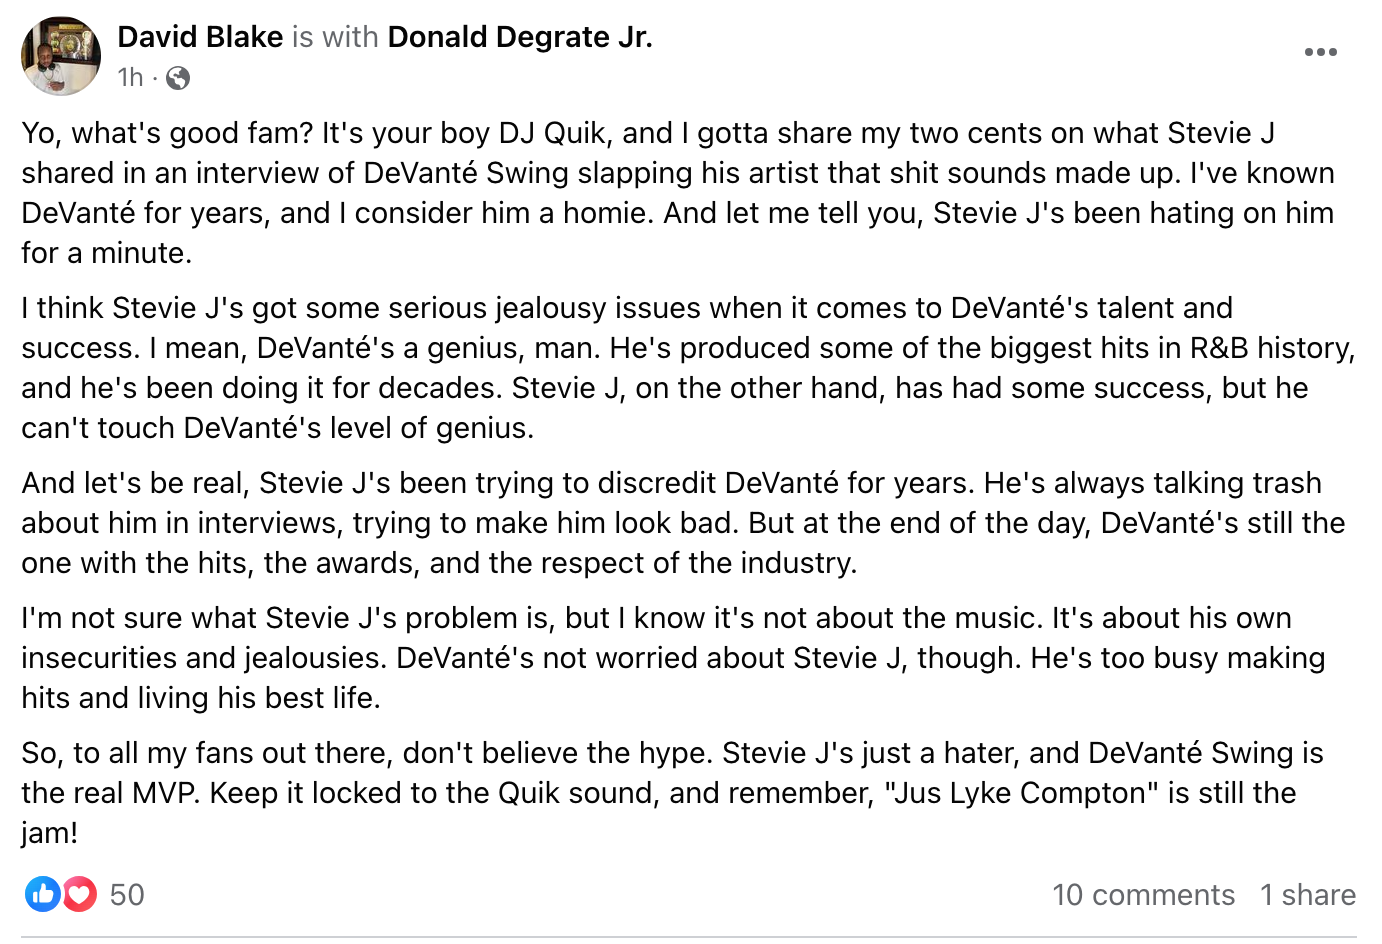Click the paragraph about Stevie J's jealousy issues
Image resolution: width=1382 pixels, height=944 pixels.
688,368
